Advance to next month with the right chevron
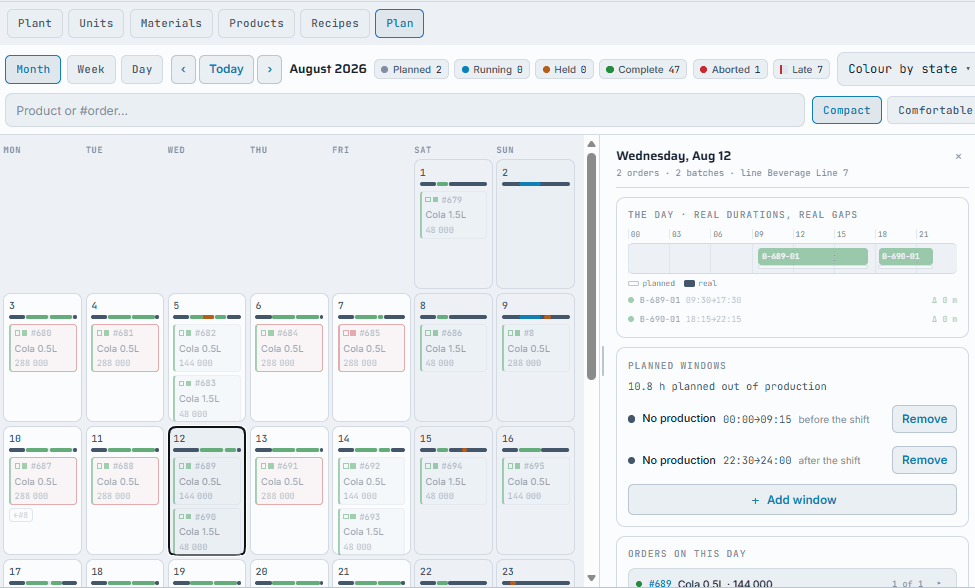The height and width of the screenshot is (588, 975). (269, 70)
